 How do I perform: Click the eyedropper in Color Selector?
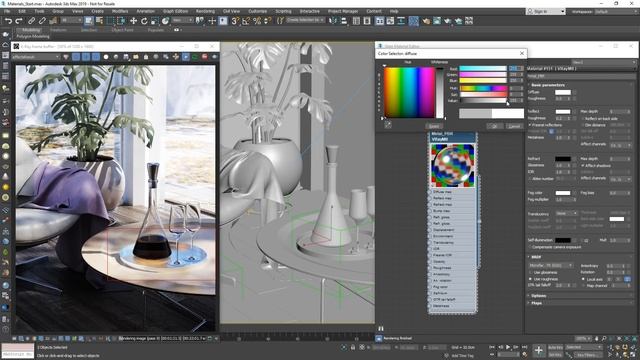click(388, 125)
